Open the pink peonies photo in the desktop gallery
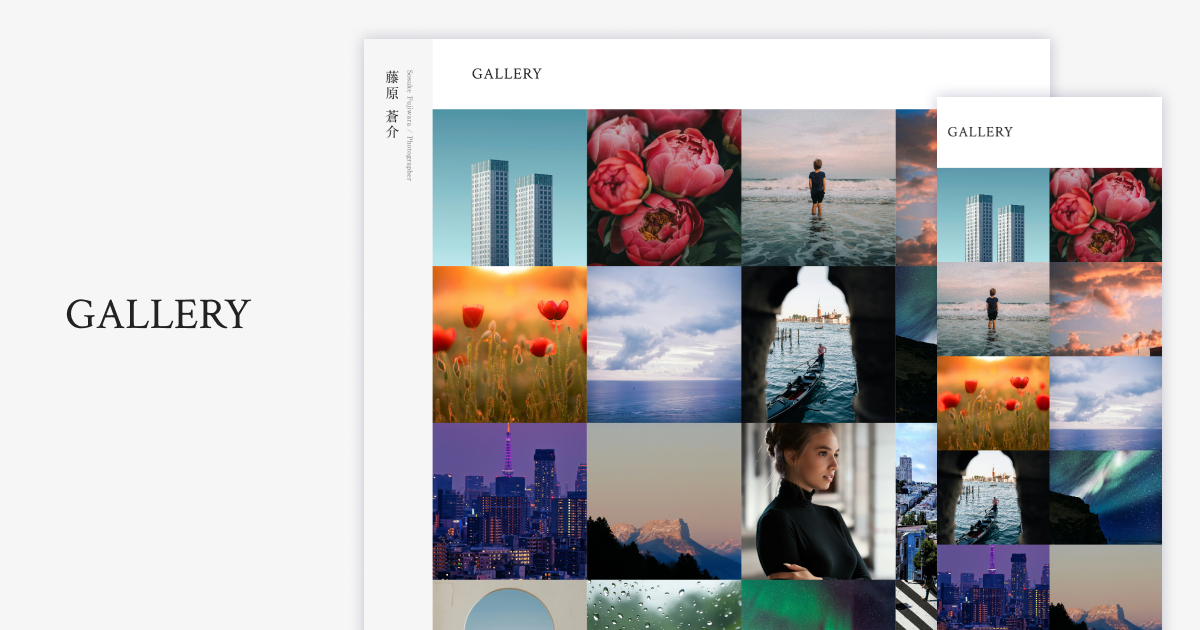 (664, 187)
